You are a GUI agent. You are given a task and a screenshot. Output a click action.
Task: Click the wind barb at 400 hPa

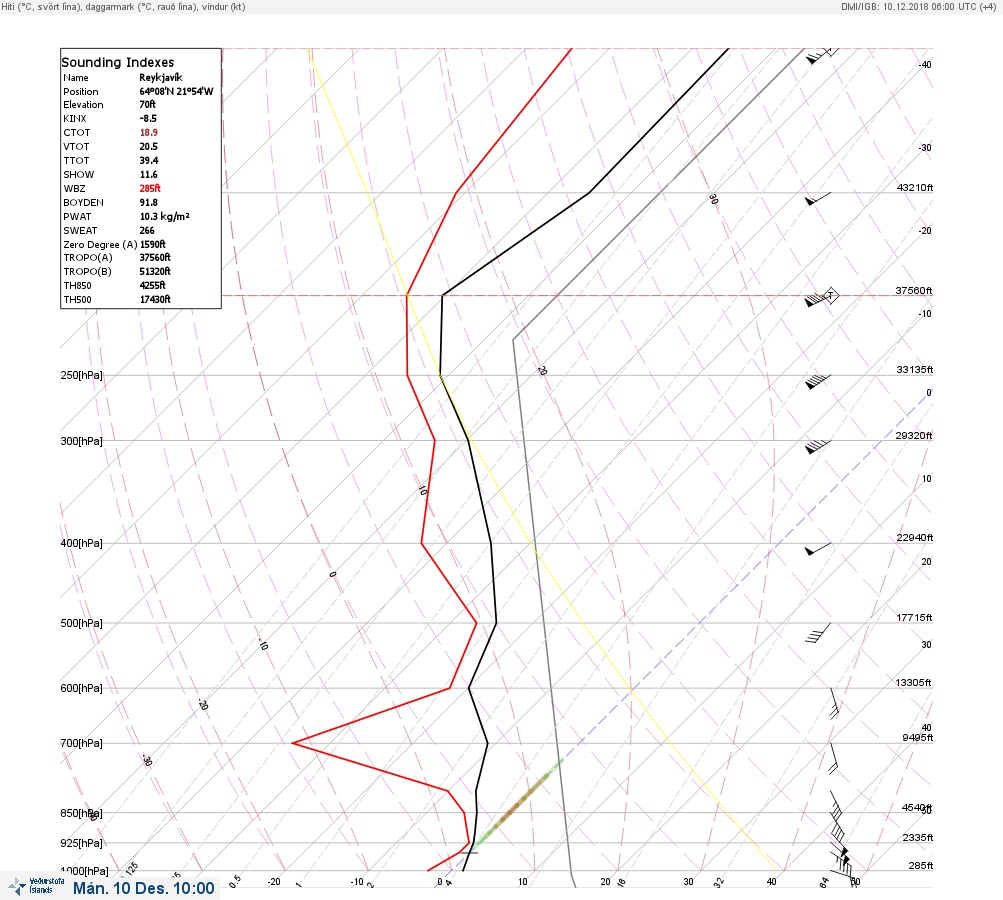[x=818, y=549]
